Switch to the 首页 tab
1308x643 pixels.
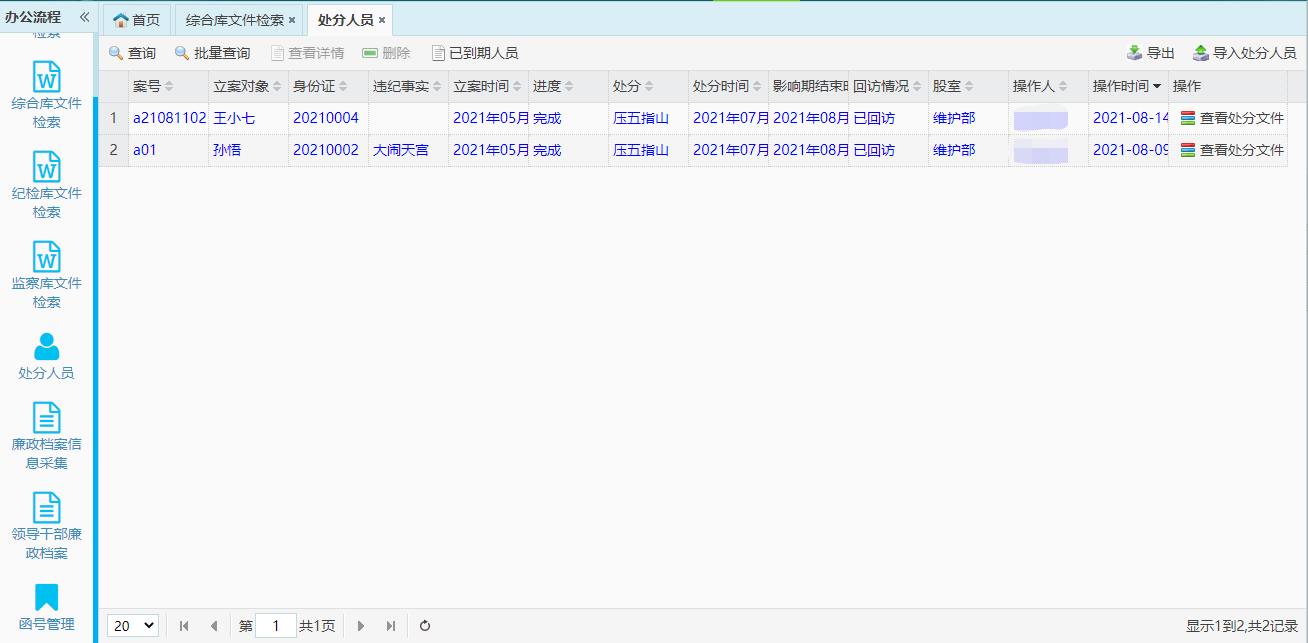tap(136, 20)
